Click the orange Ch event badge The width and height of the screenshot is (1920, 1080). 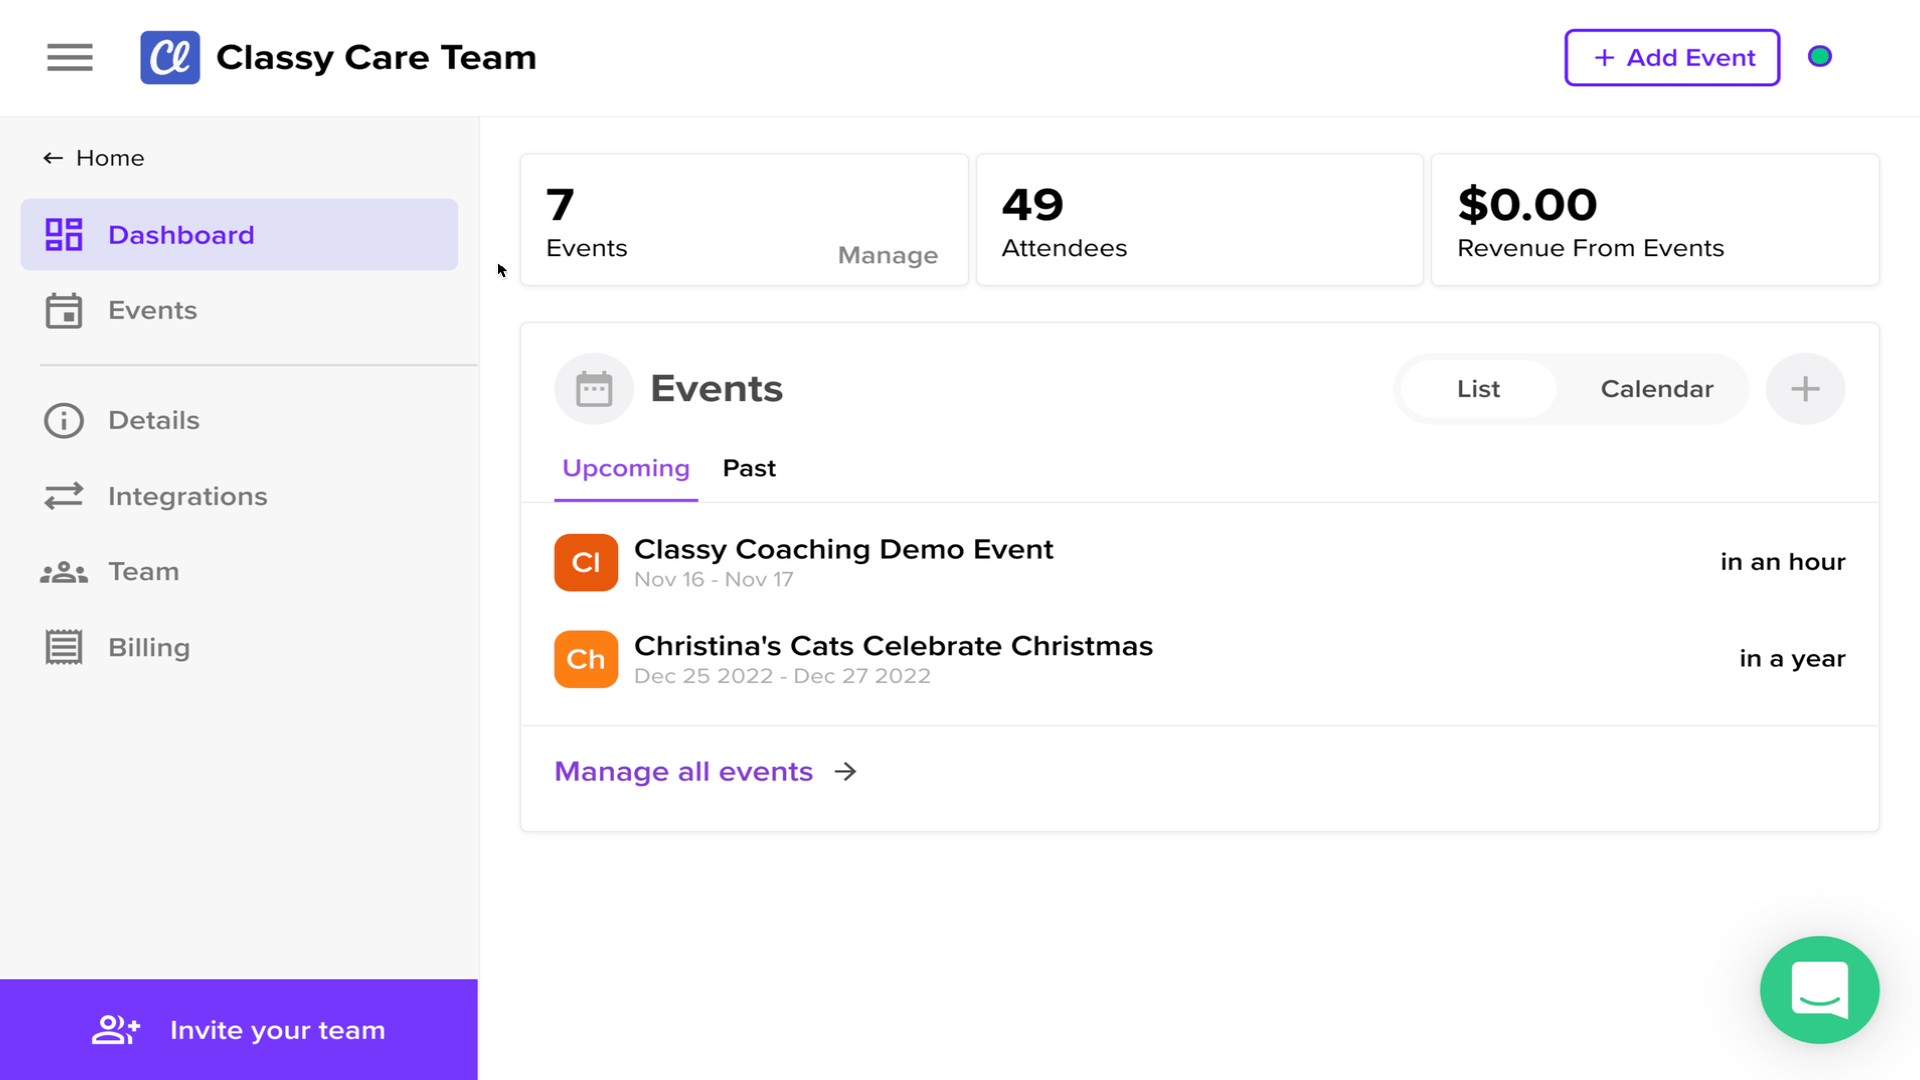tap(586, 659)
